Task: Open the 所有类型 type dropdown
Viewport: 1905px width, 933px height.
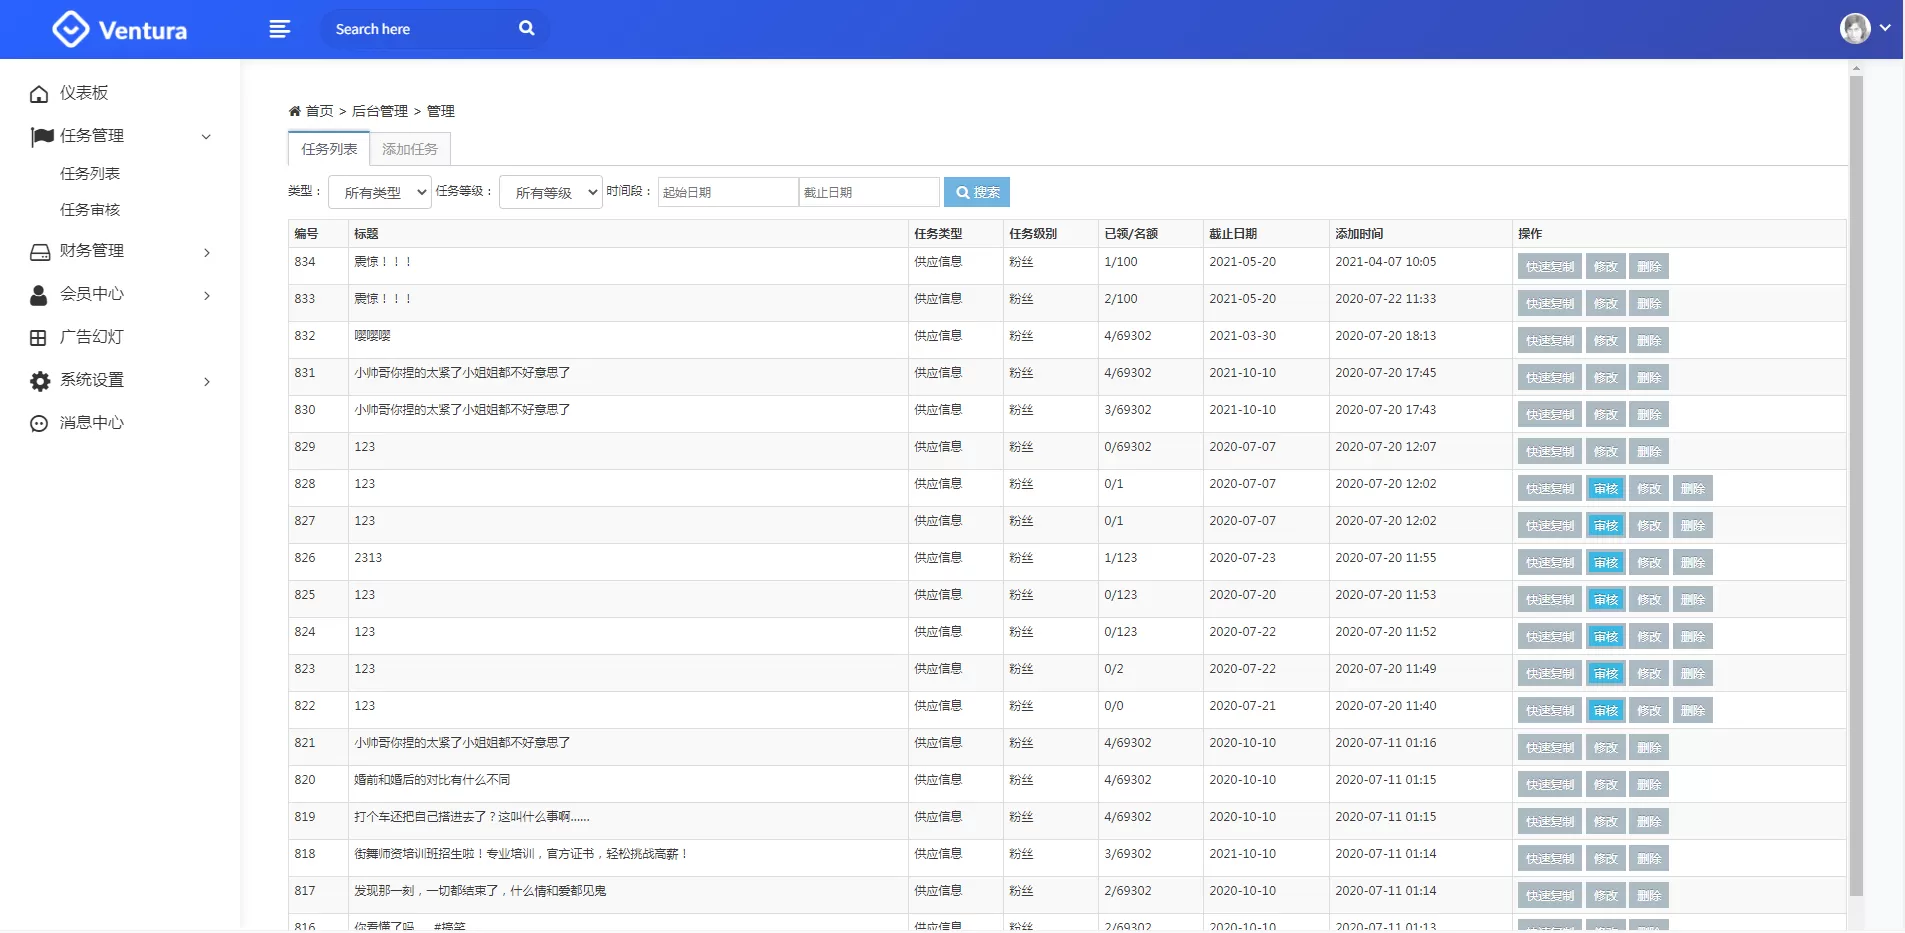Action: tap(380, 192)
